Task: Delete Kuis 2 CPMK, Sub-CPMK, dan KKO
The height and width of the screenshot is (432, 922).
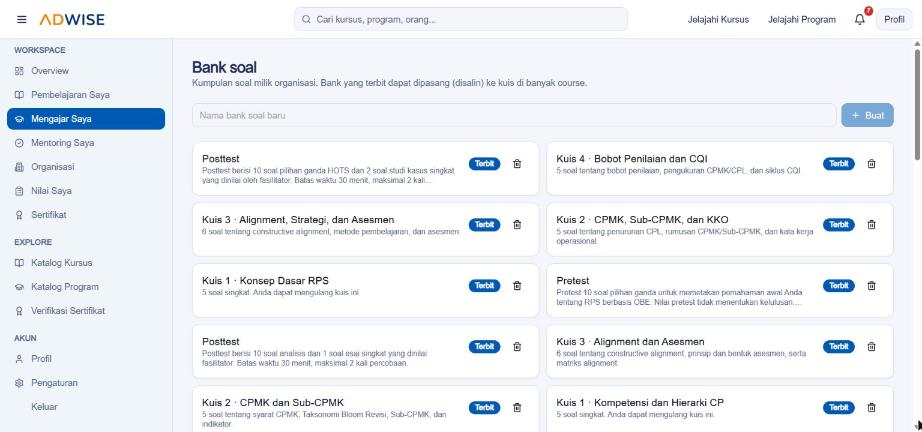Action: click(871, 225)
